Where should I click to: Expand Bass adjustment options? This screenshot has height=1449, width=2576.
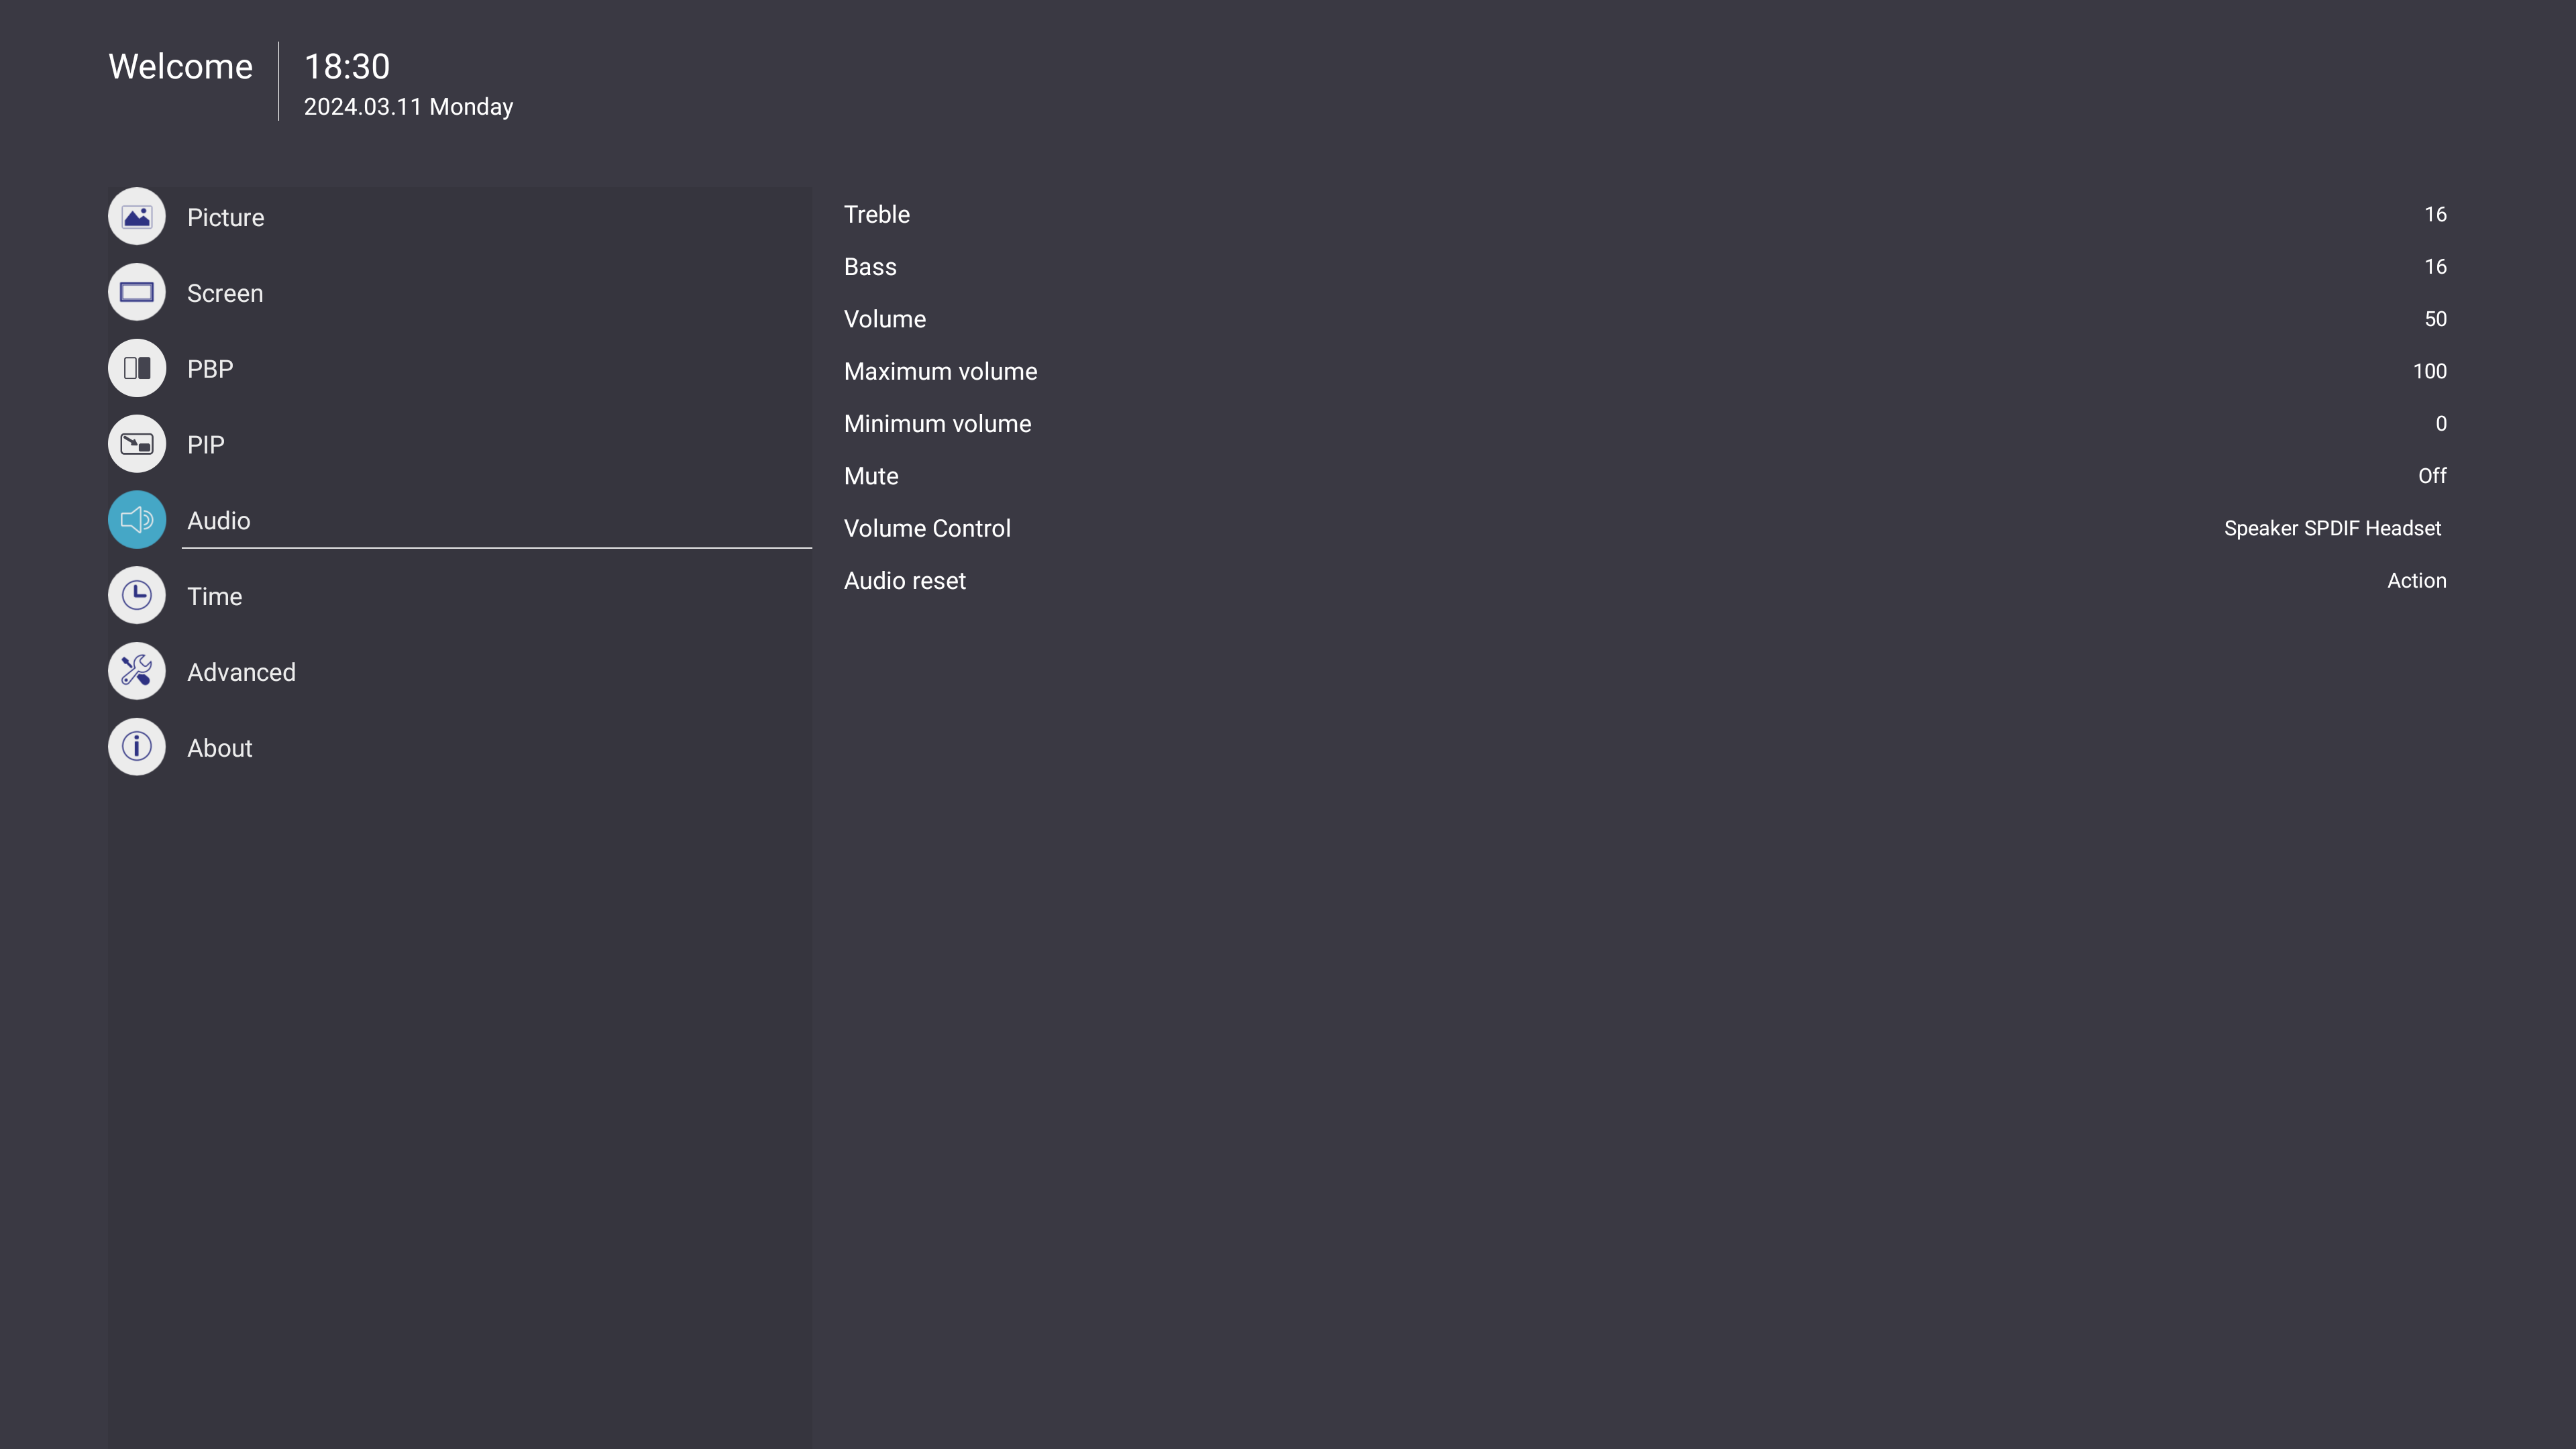click(869, 266)
